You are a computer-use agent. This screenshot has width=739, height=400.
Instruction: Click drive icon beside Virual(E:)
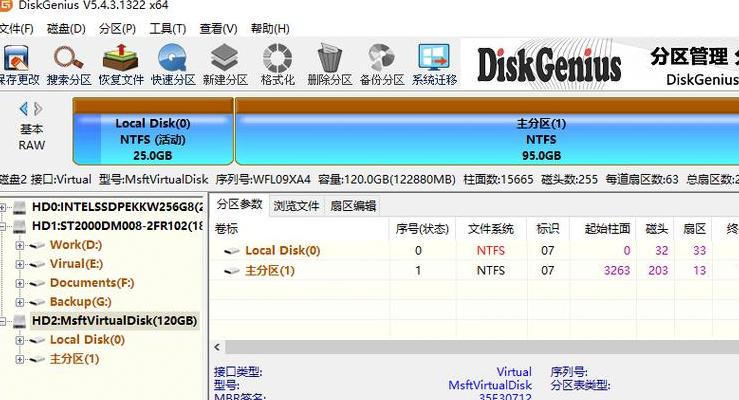pyautogui.click(x=37, y=264)
